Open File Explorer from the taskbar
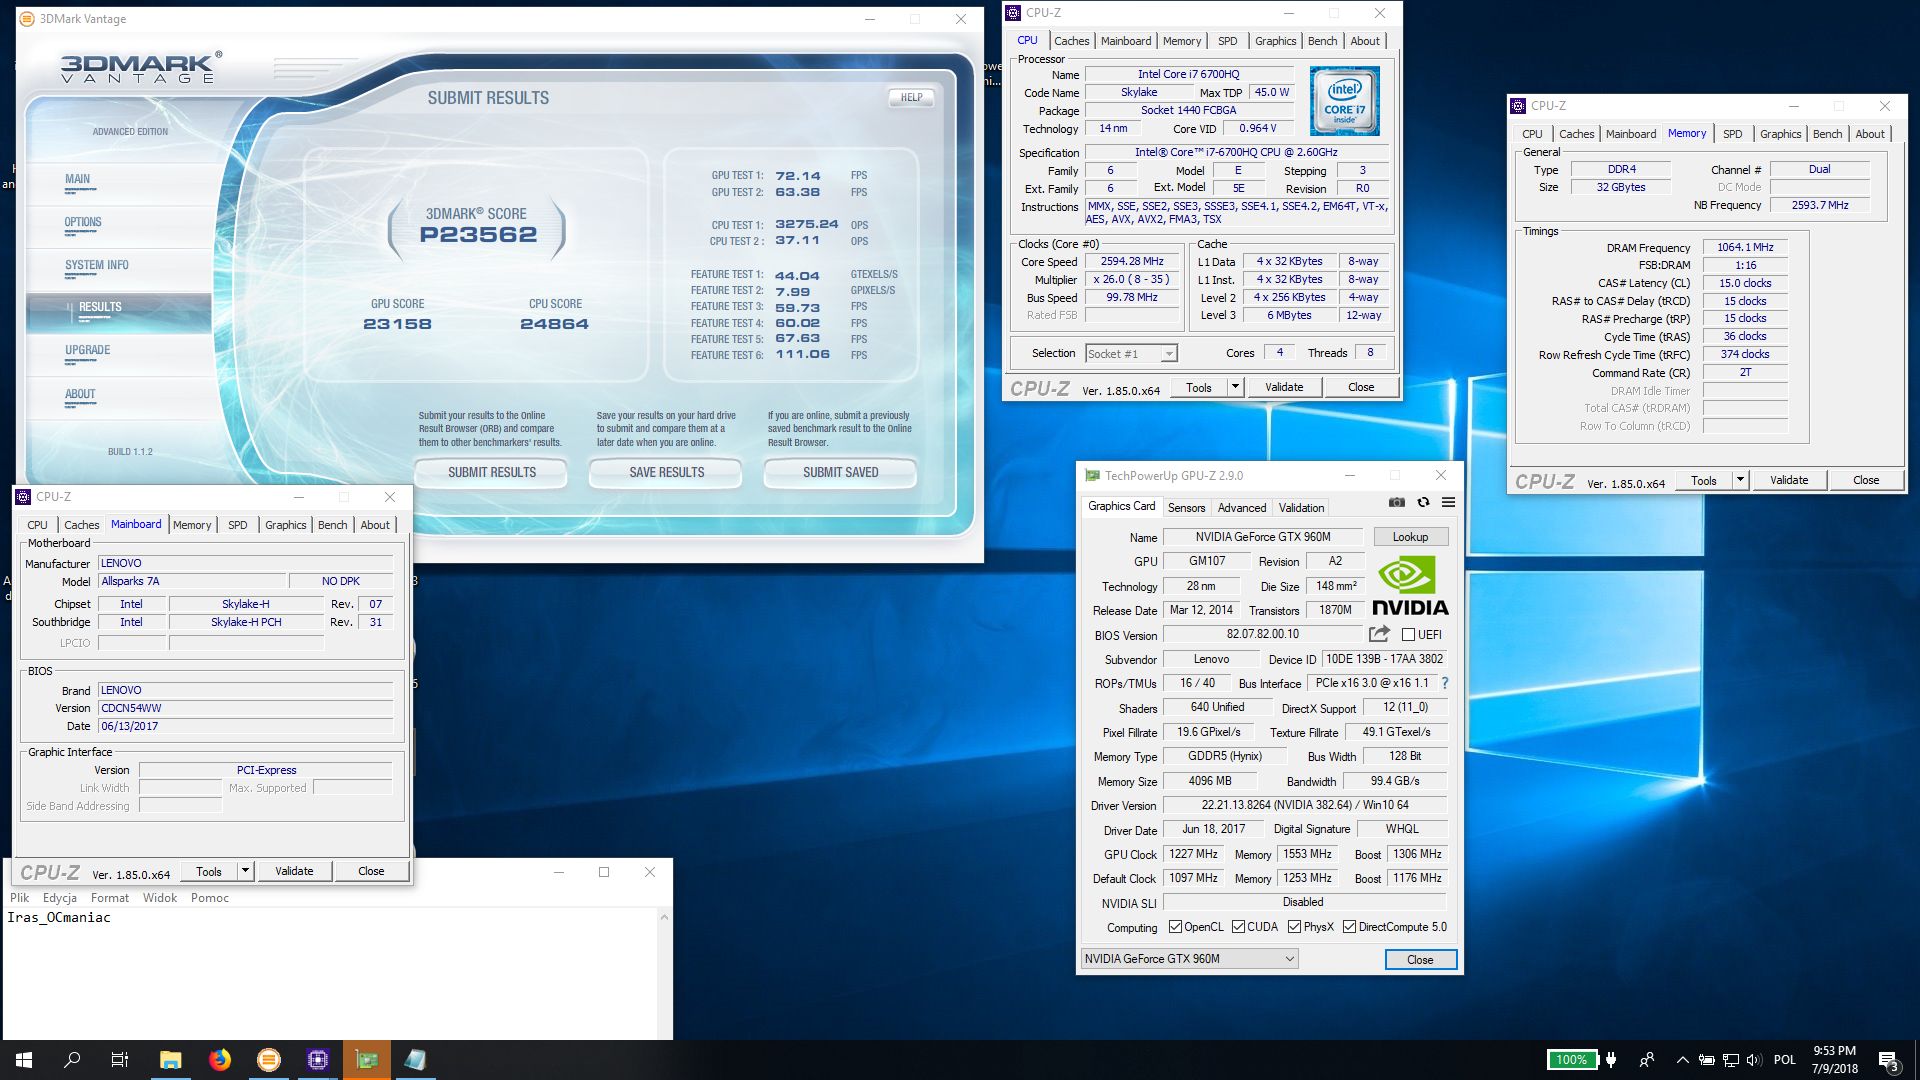Image resolution: width=1920 pixels, height=1080 pixels. (x=170, y=1060)
